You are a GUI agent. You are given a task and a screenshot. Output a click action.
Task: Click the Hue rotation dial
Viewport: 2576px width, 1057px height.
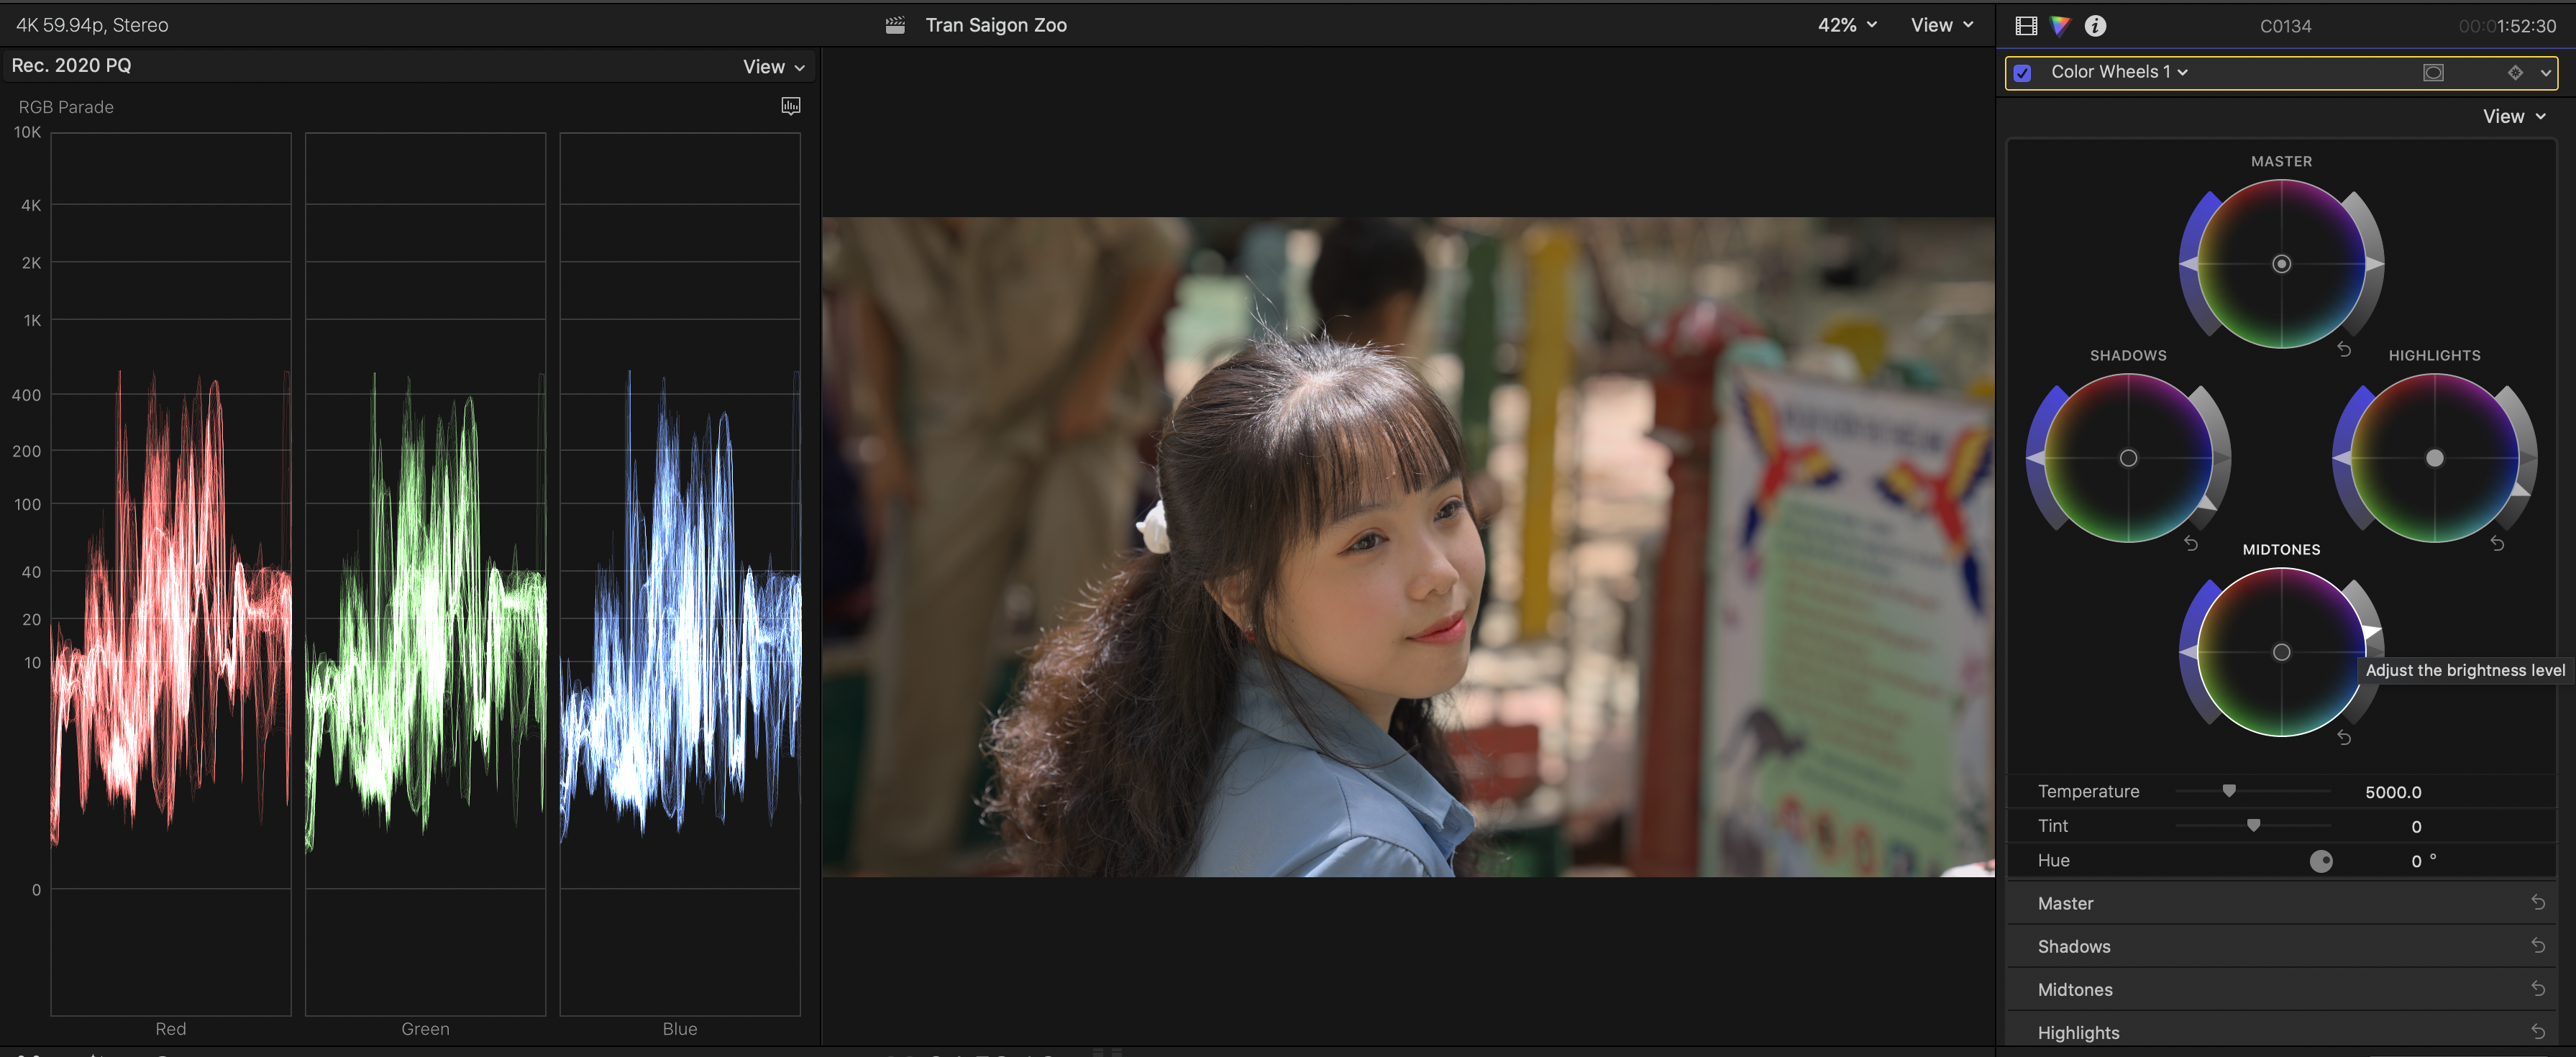click(2321, 861)
